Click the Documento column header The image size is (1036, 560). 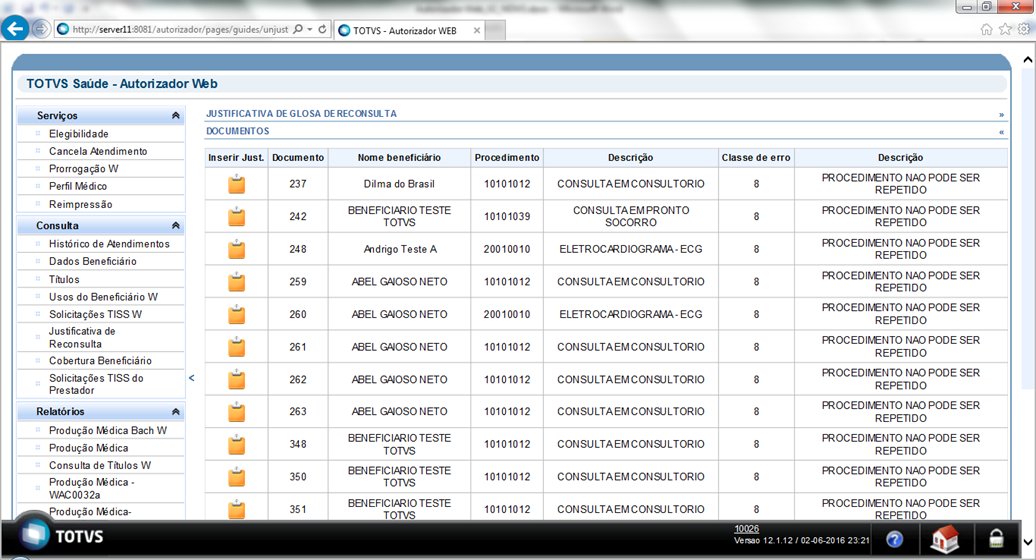click(298, 158)
